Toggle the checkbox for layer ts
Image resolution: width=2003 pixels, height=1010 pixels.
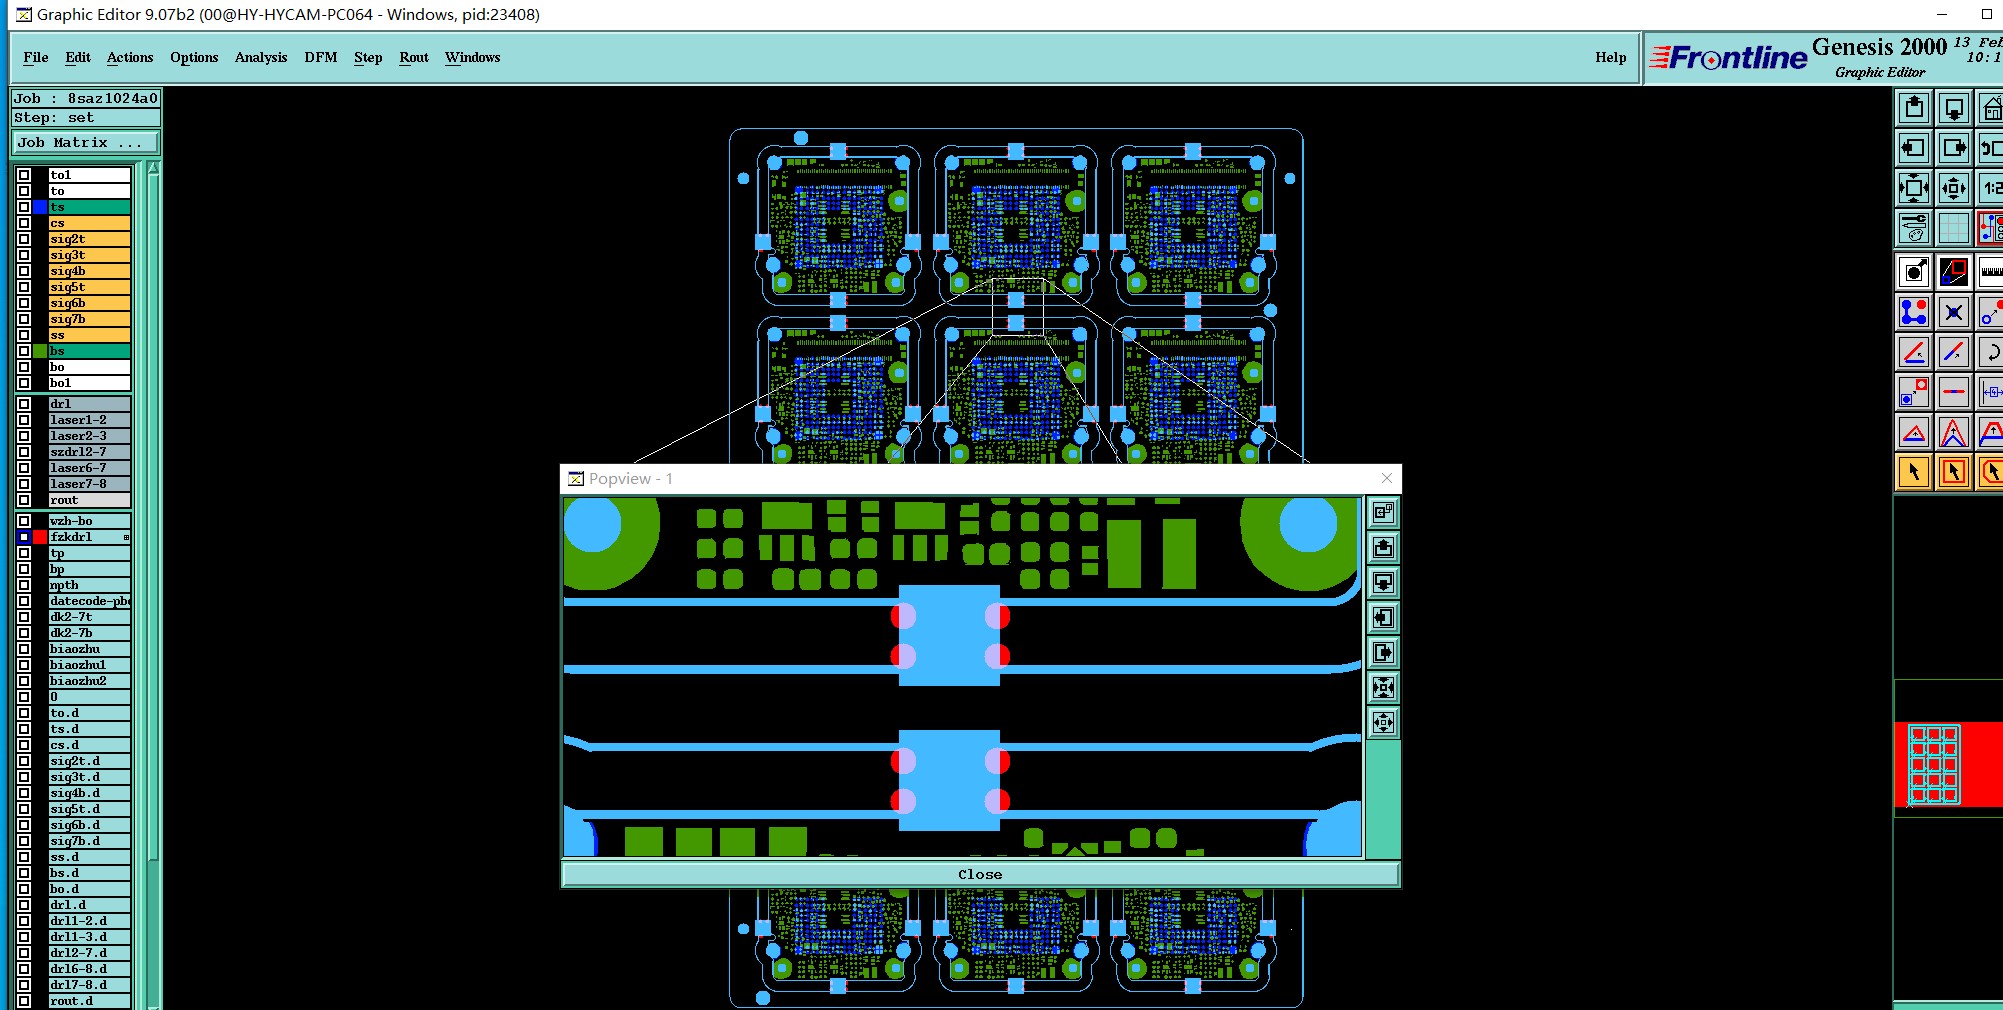24,207
